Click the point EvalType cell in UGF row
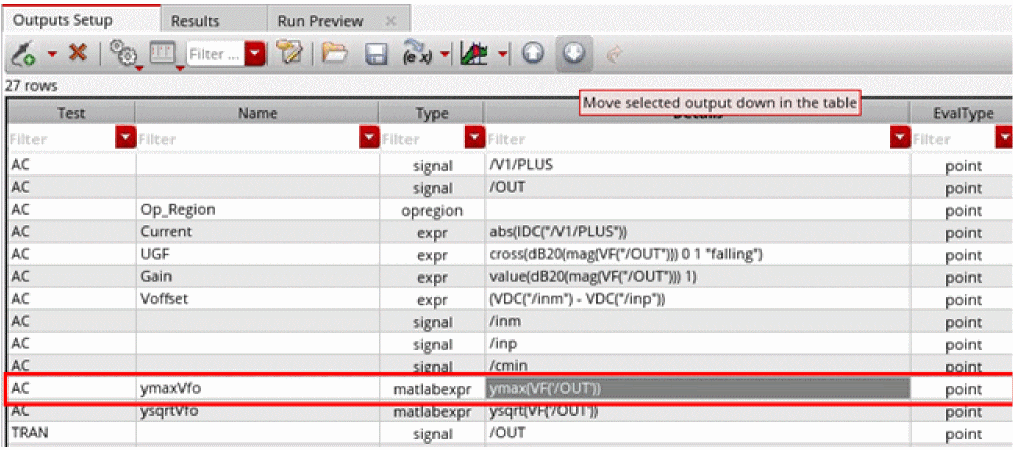Viewport: 1013px width, 450px height. [x=963, y=255]
